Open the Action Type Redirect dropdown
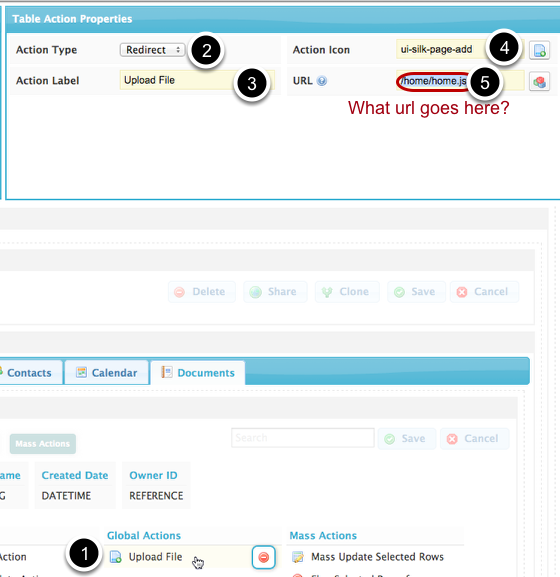This screenshot has width=560, height=577. tap(152, 50)
